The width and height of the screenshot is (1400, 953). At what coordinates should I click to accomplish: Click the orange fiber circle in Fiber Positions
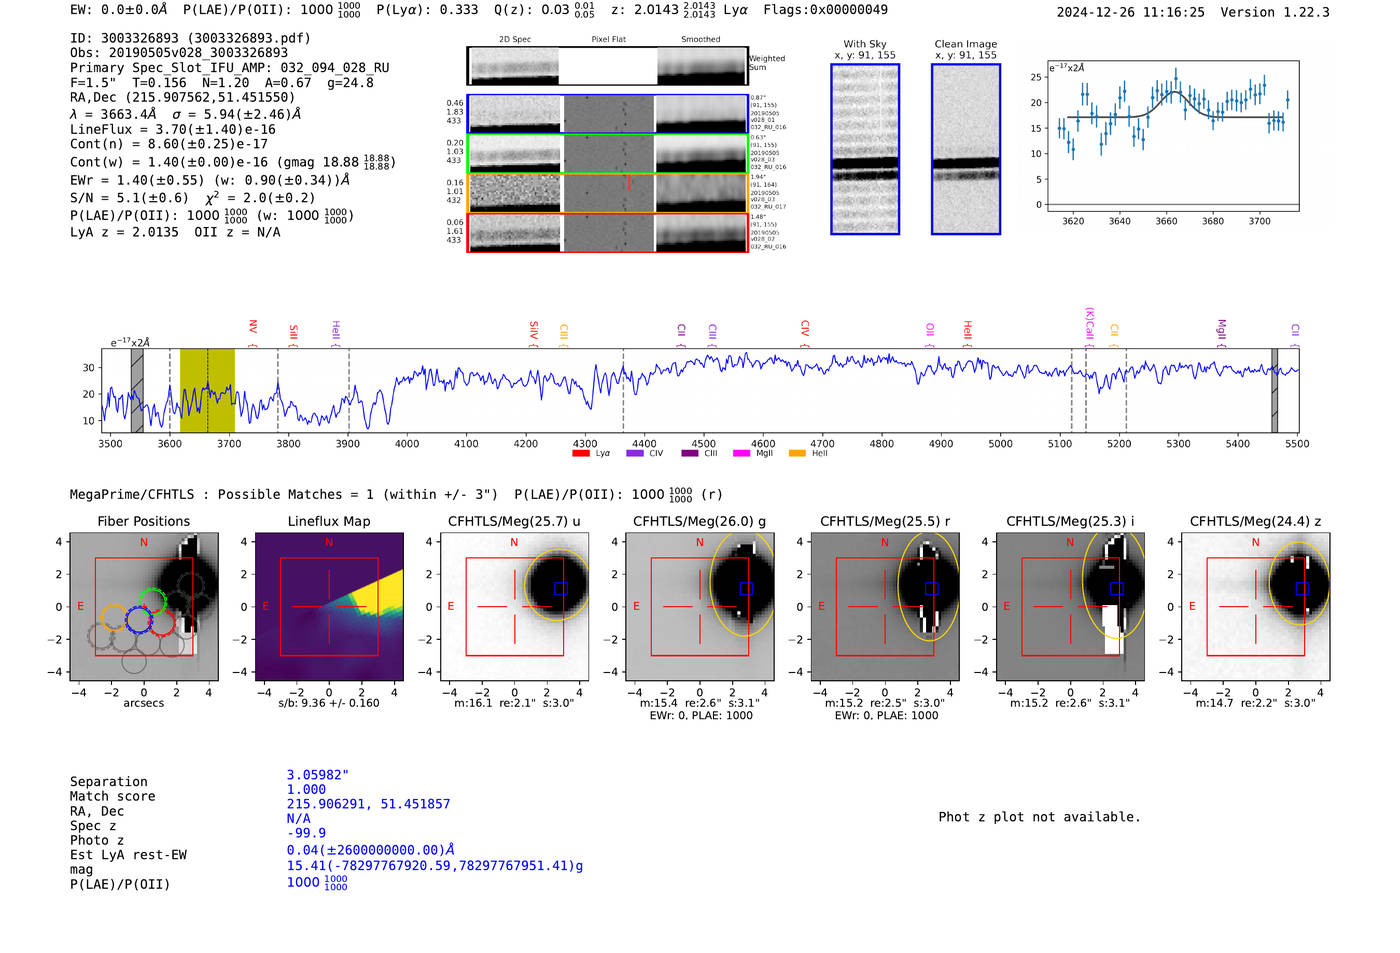pyautogui.click(x=115, y=617)
